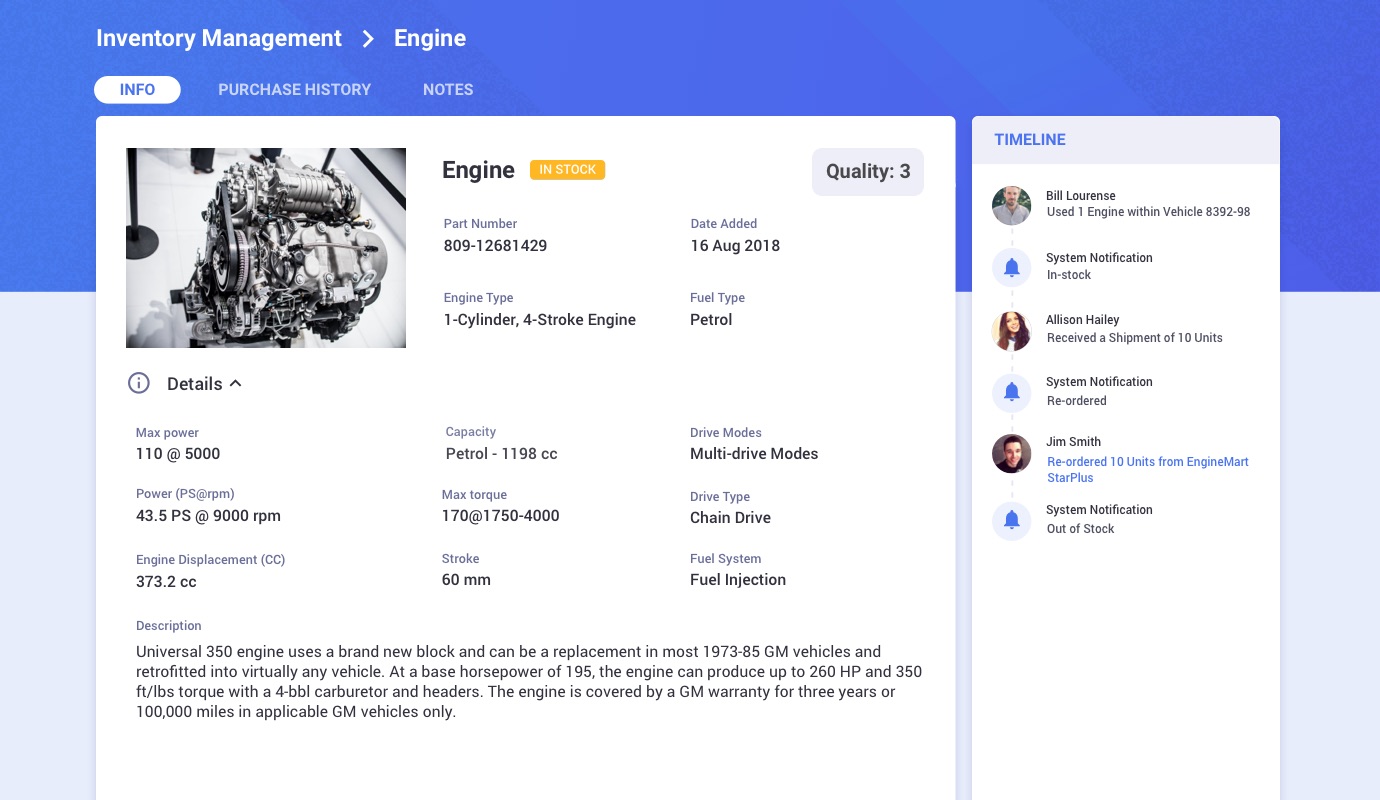Image resolution: width=1380 pixels, height=800 pixels.
Task: Click the Quality: 3 badge
Action: pyautogui.click(x=868, y=172)
